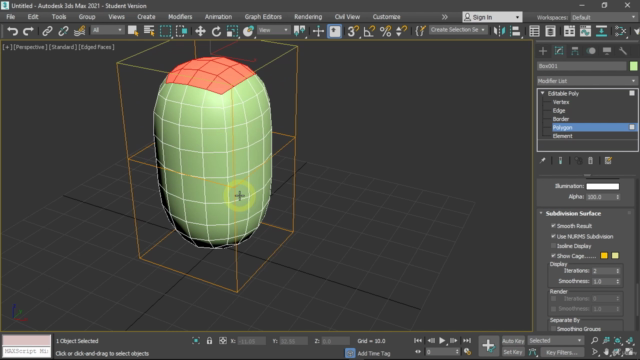Viewport: 640px width, 360px height.
Task: Activate the Select and Rotate tool
Action: [216, 31]
